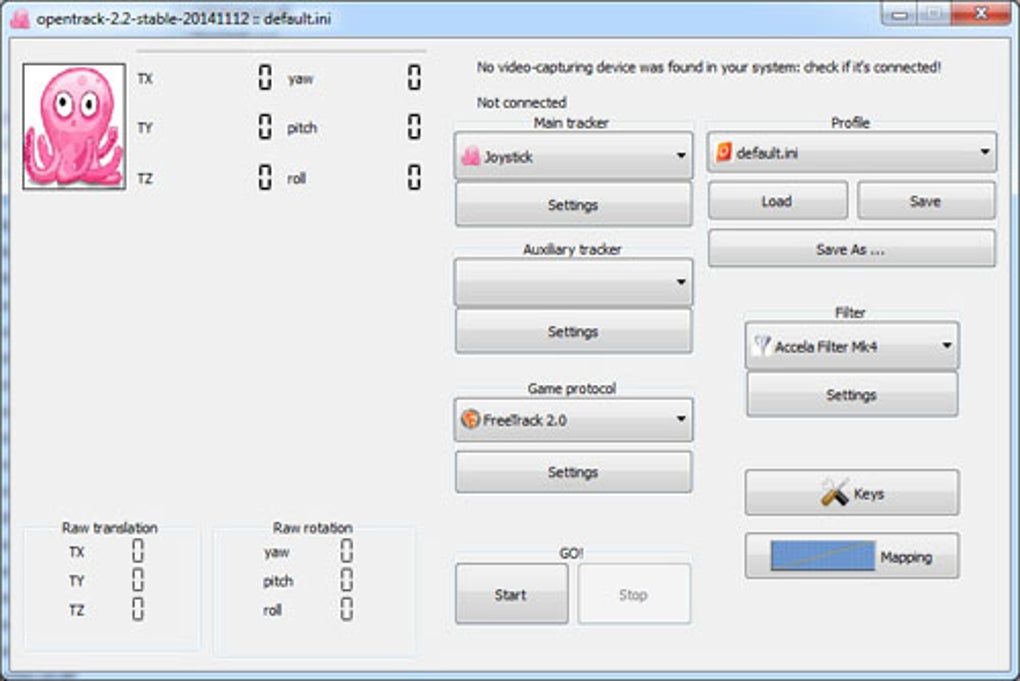Viewport: 1020px width, 681px height.
Task: Click the 'Not connected' status text
Action: [522, 102]
